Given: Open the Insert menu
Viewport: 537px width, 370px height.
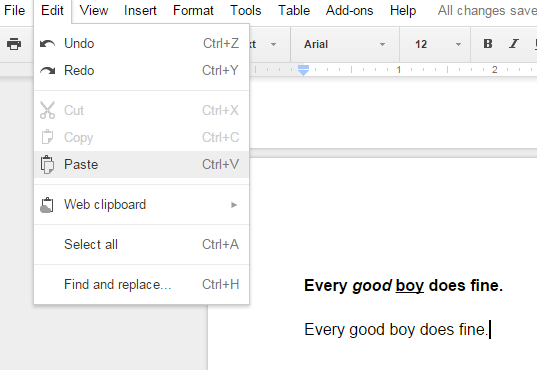Looking at the screenshot, I should pos(140,11).
